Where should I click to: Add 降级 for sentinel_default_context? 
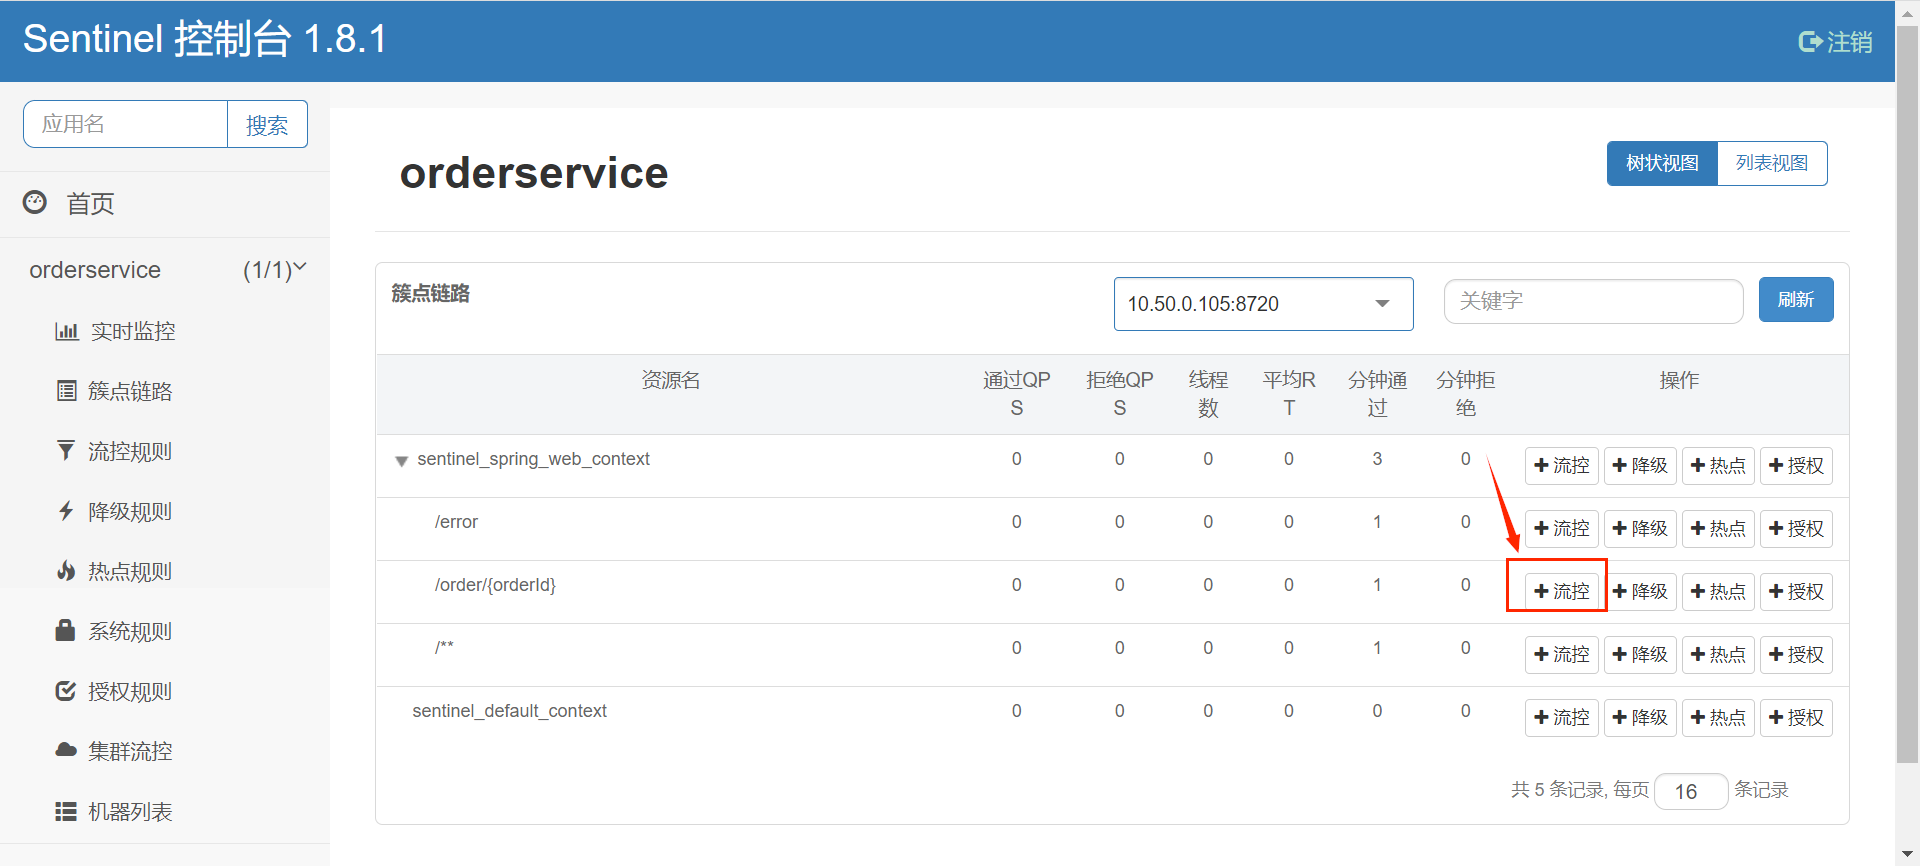(1640, 717)
